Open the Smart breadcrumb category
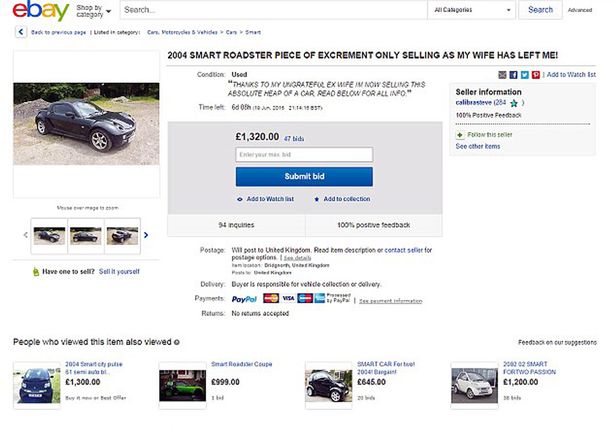This screenshot has width=615, height=428. click(x=253, y=33)
